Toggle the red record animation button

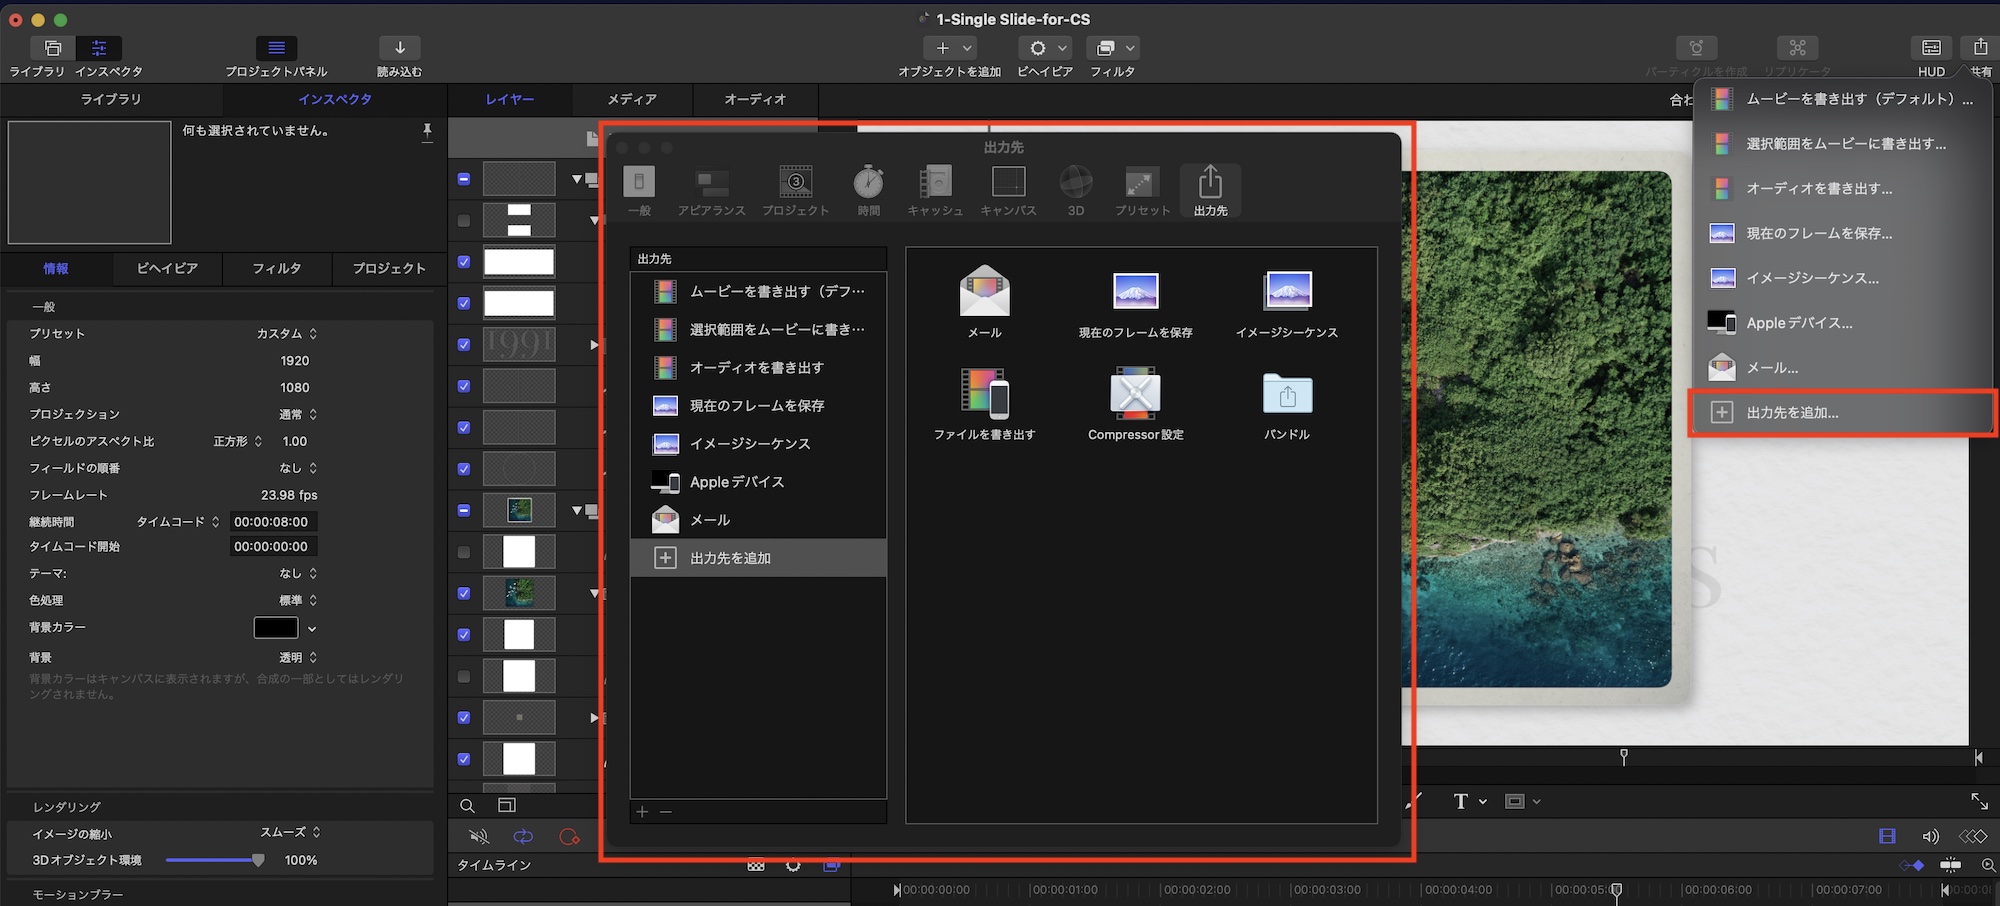click(x=569, y=836)
